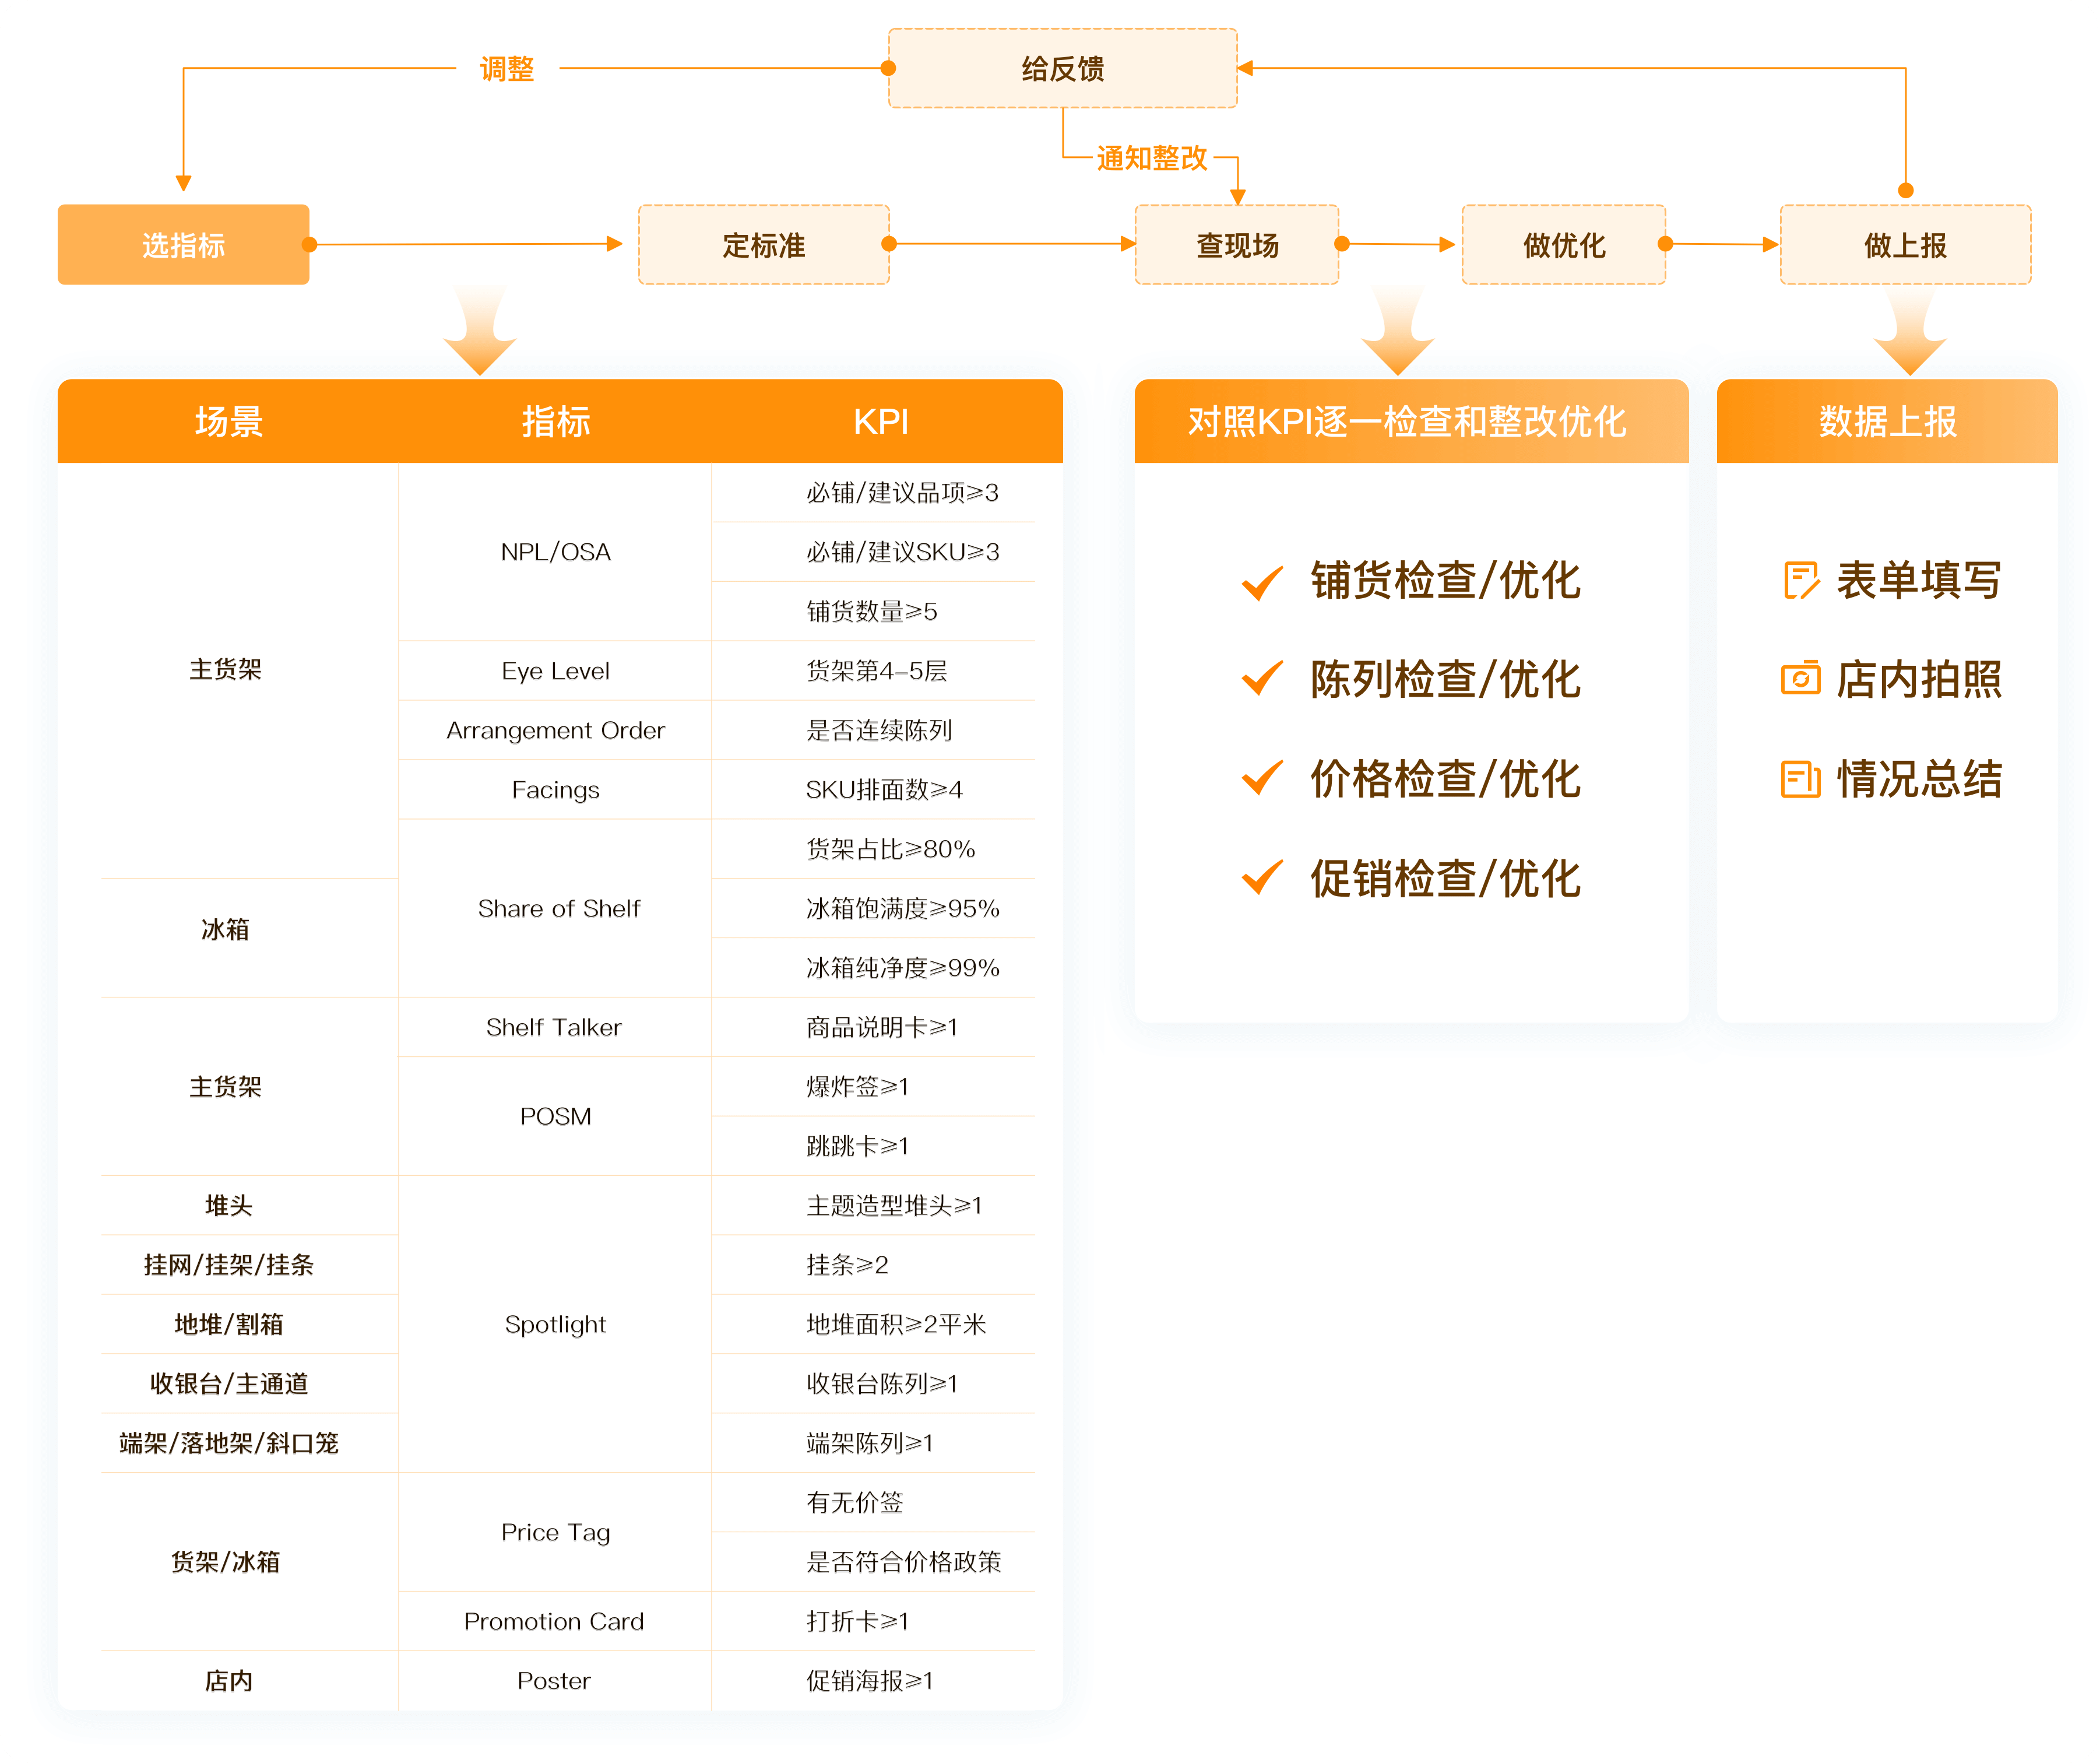Image resolution: width=2100 pixels, height=1763 pixels.
Task: Click the 表单填写 form icon
Action: point(1801,580)
